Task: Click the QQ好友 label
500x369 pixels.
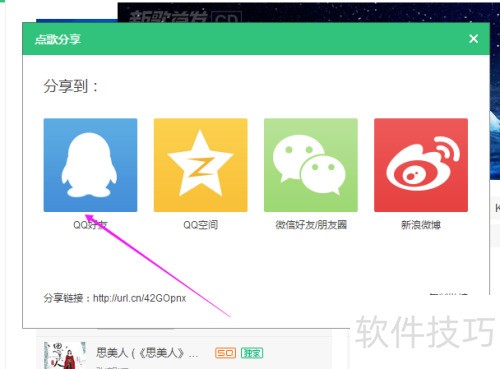Action: [90, 225]
